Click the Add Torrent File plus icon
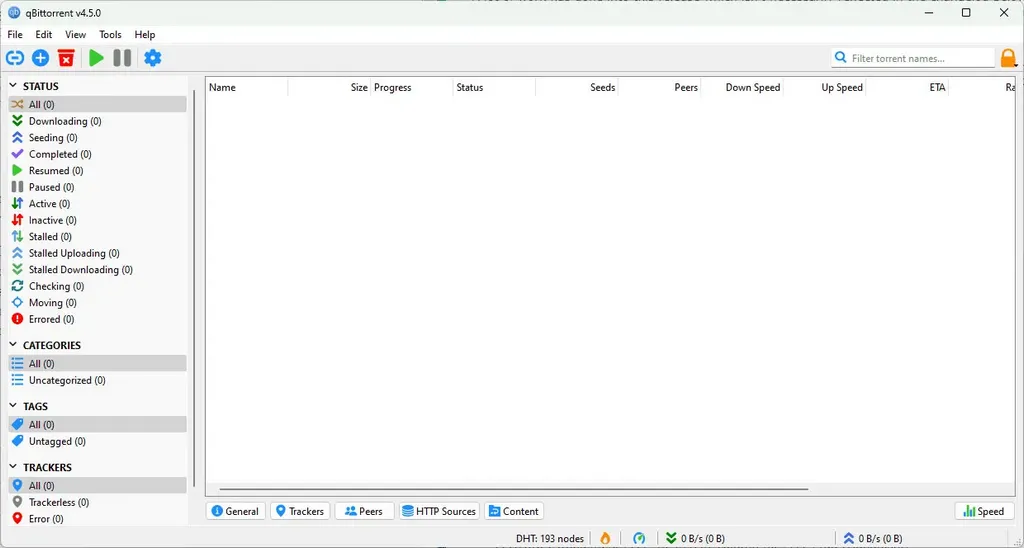The image size is (1024, 548). click(x=40, y=58)
